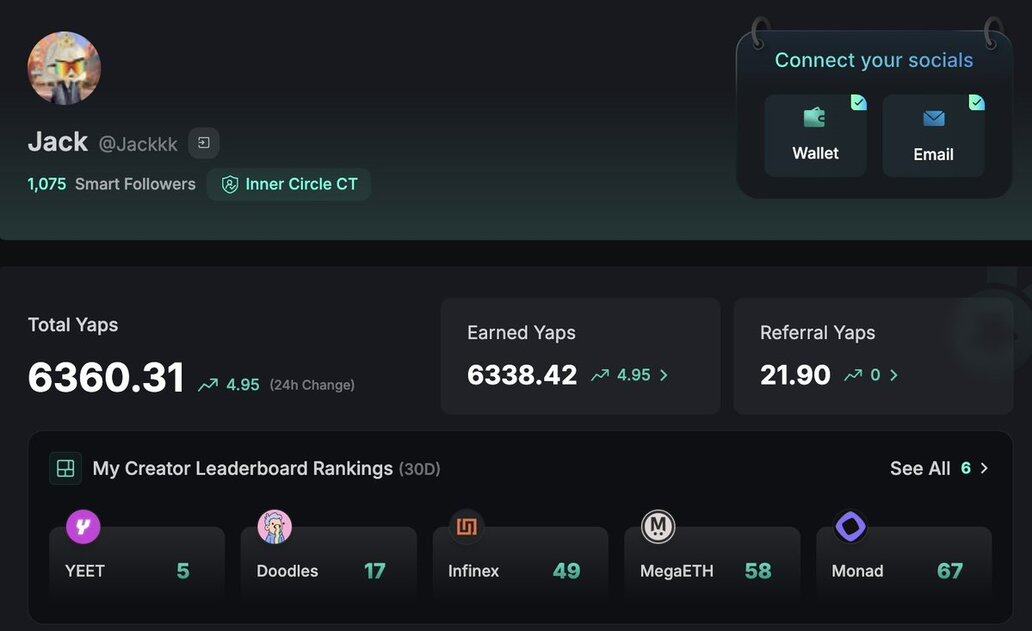Click the Wallet icon in socials card

(815, 118)
